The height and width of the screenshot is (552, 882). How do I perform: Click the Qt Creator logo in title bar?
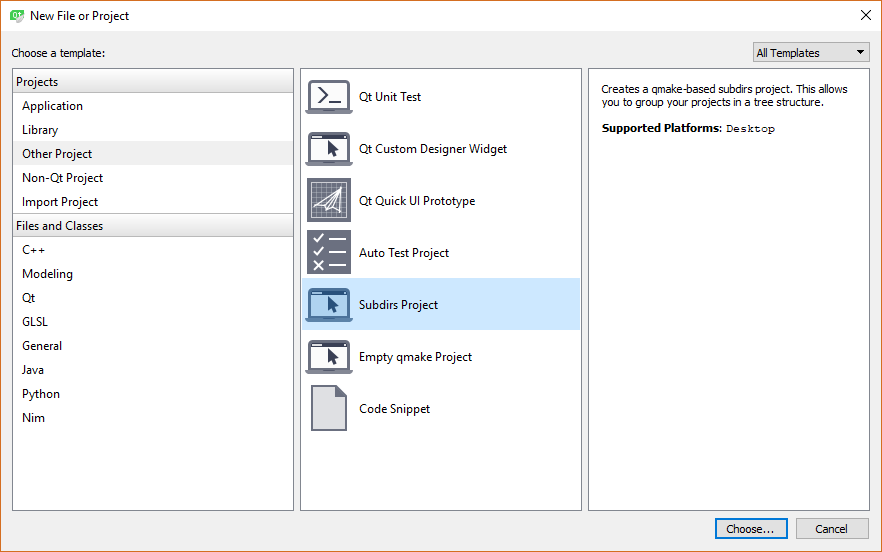[17, 15]
